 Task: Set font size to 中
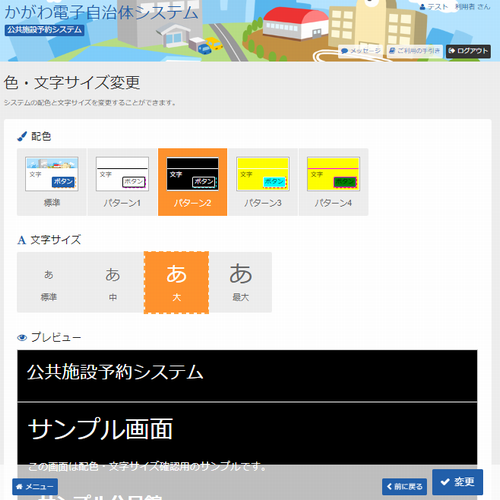[113, 282]
